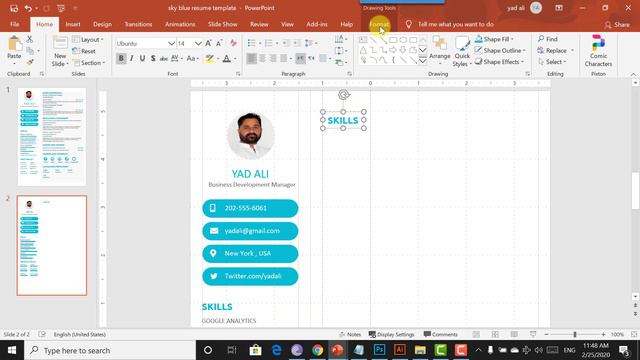Expand the Layout dropdown
The image size is (640, 360).
[x=88, y=40]
